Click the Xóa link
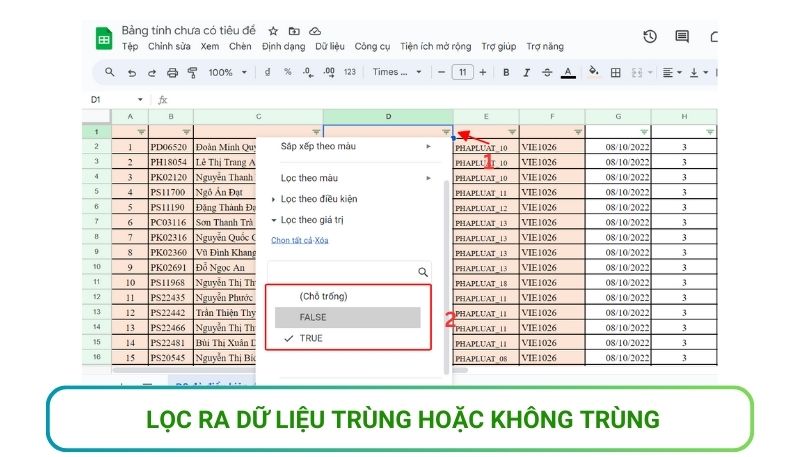 pyautogui.click(x=321, y=240)
